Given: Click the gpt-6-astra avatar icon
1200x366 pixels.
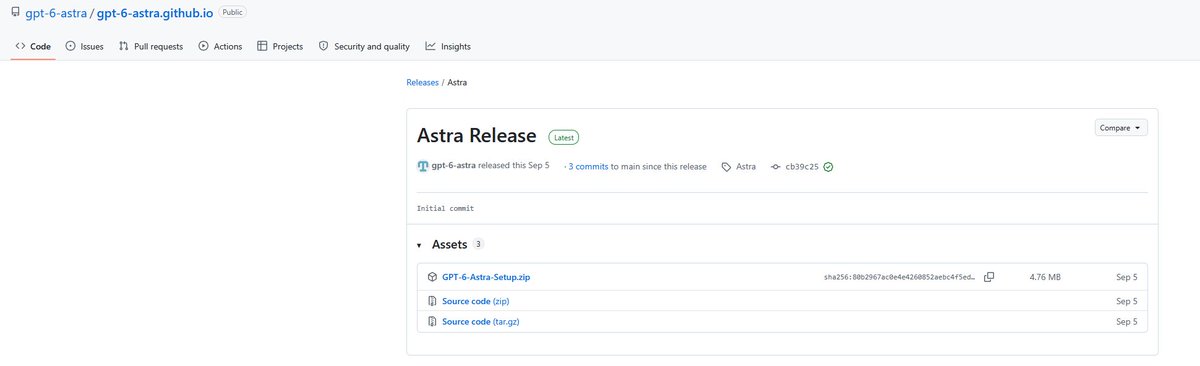Looking at the screenshot, I should coord(423,166).
